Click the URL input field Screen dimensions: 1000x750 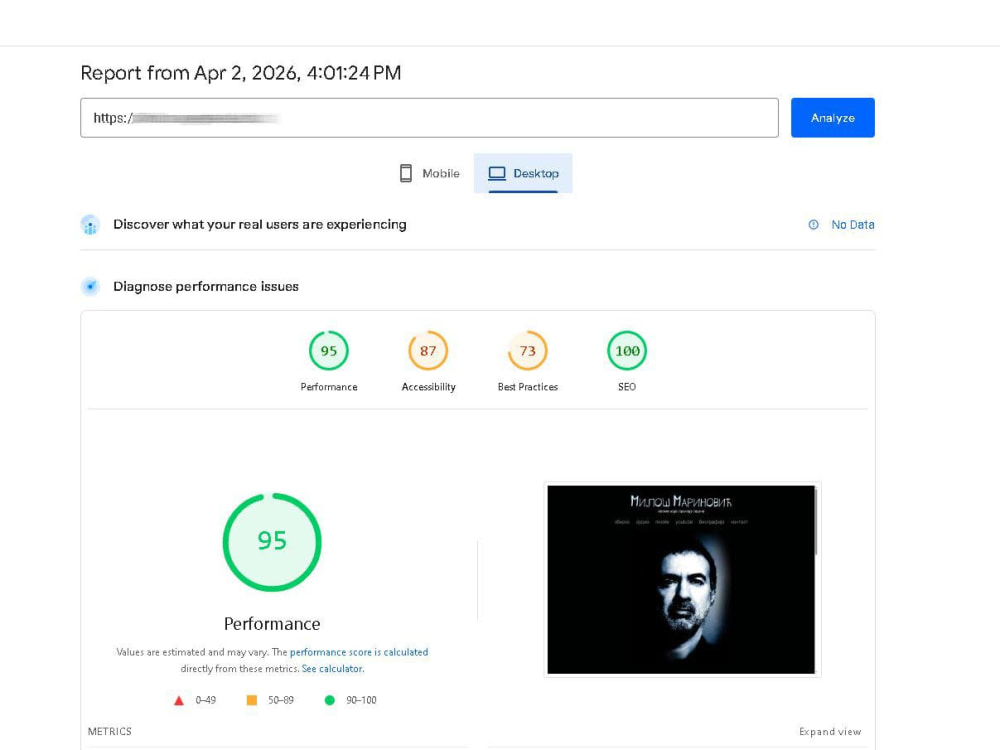tap(429, 117)
